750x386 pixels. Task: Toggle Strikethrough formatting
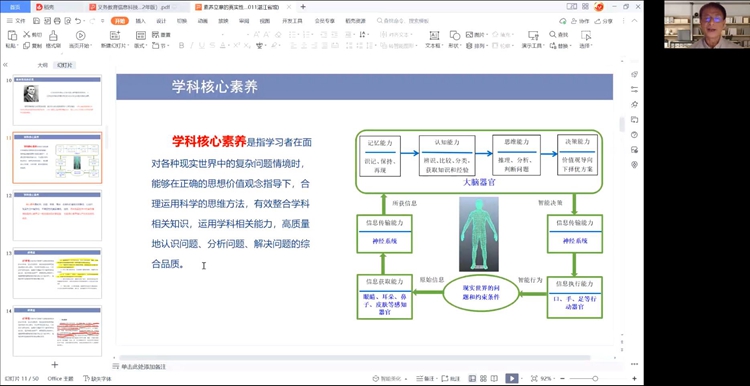coord(212,45)
